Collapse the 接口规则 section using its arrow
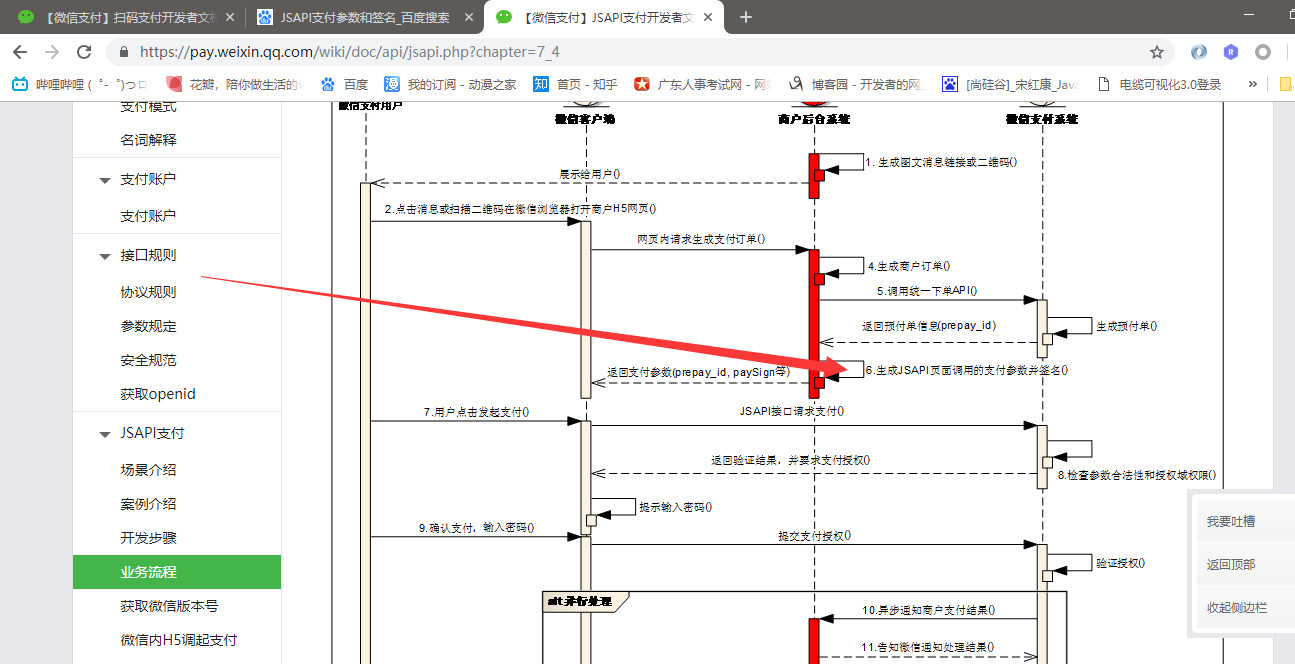Viewport: 1295px width, 664px height. 104,256
